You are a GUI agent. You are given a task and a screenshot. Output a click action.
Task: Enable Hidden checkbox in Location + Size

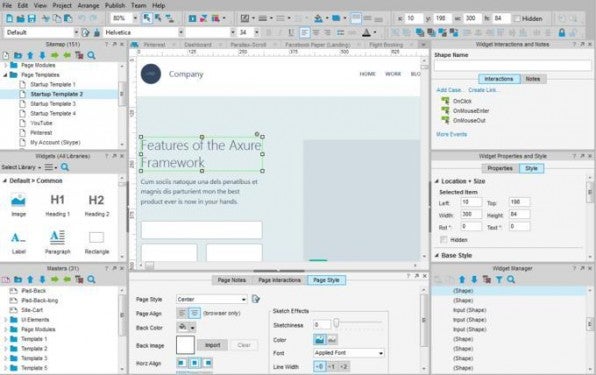[x=443, y=240]
